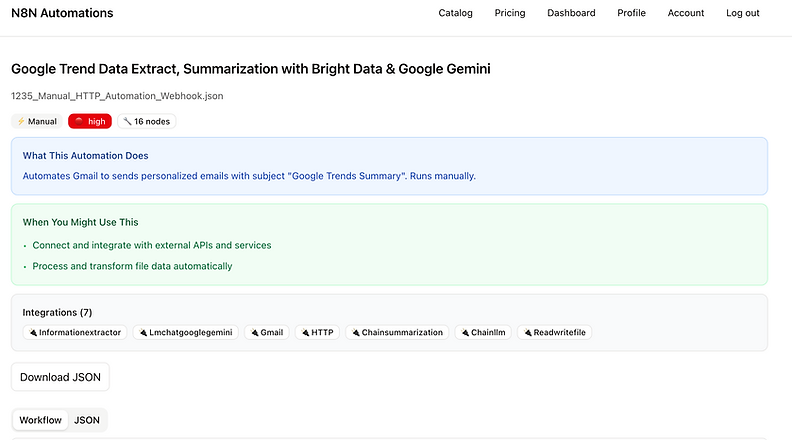The width and height of the screenshot is (792, 440).
Task: Click the 16 nodes badge
Action: tap(146, 121)
